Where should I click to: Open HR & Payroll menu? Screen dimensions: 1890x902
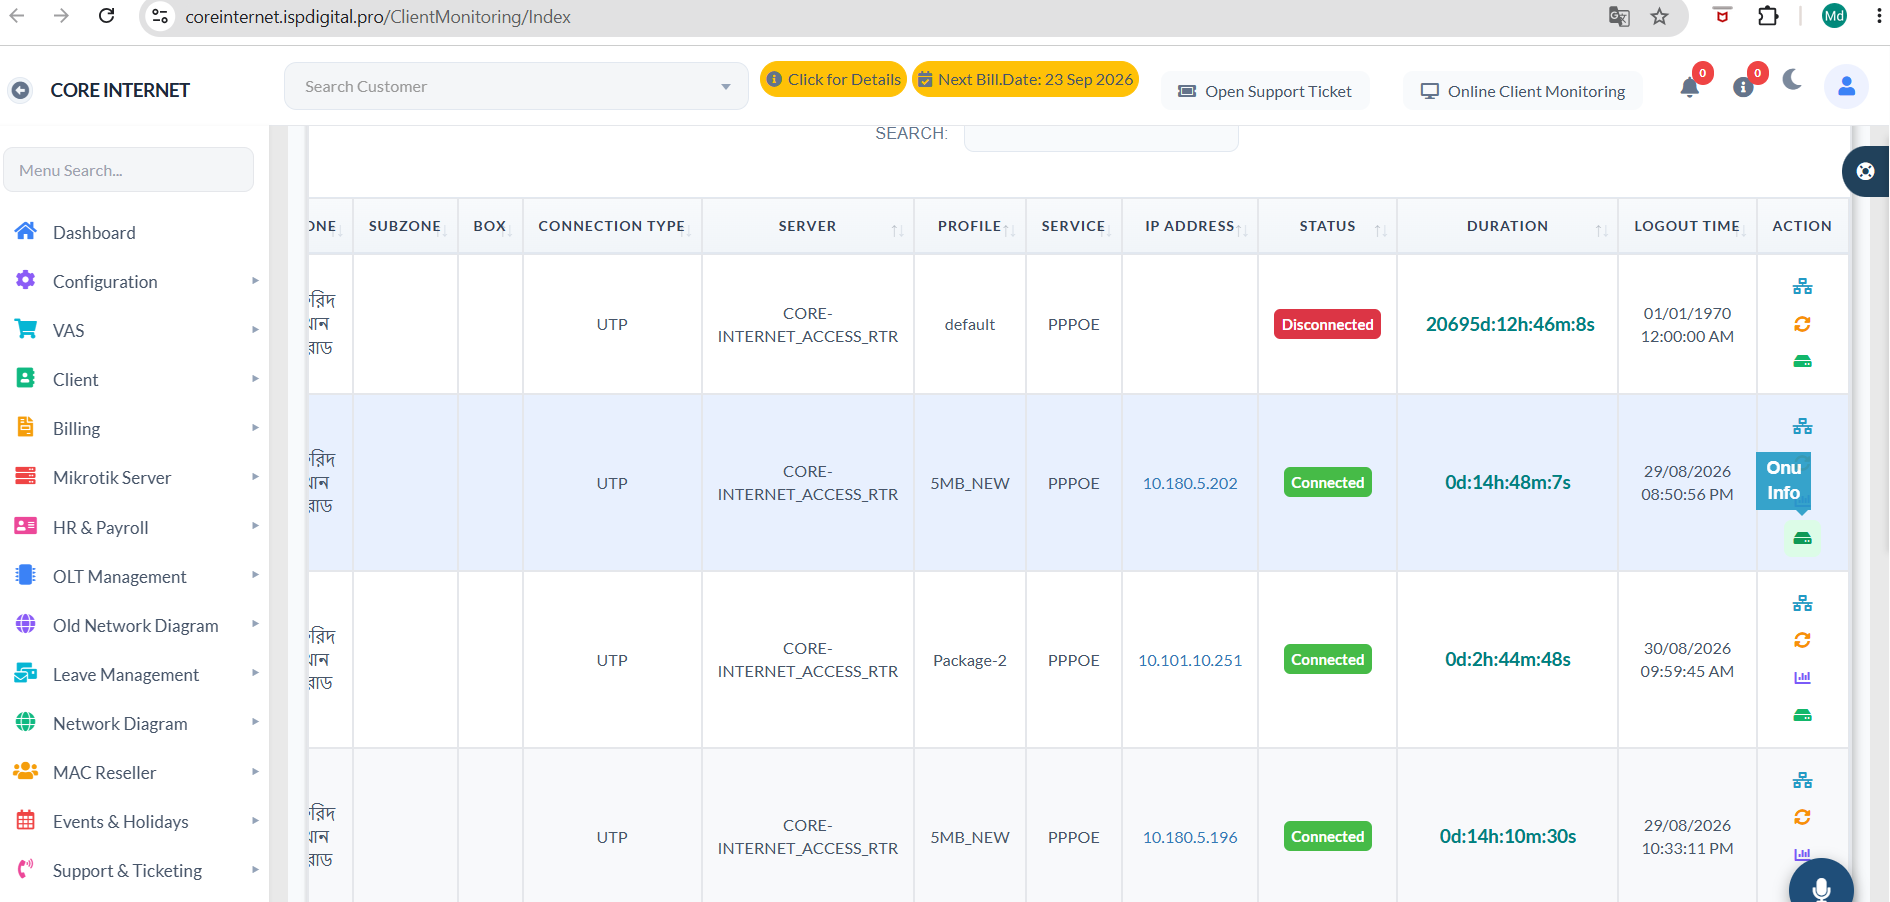click(x=136, y=528)
